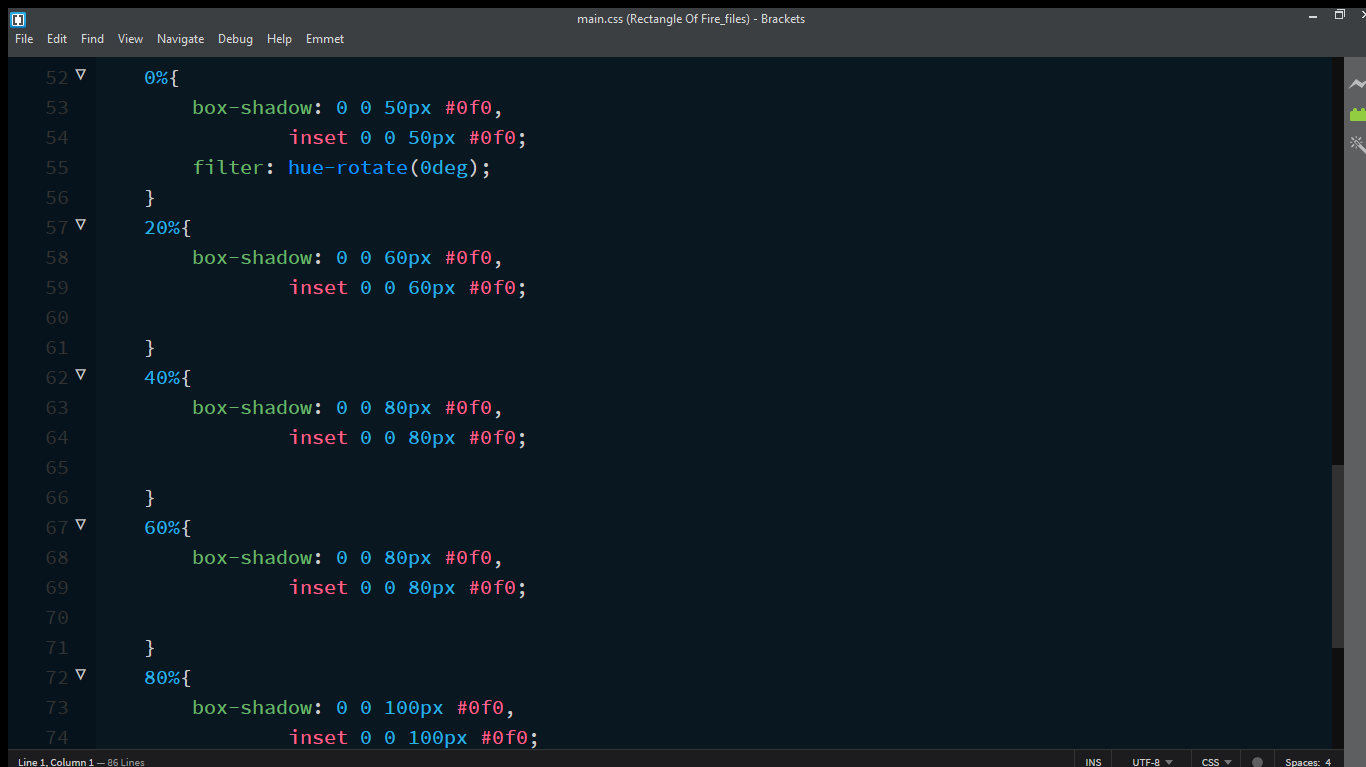
Task: Open the Edit menu
Action: (57, 39)
